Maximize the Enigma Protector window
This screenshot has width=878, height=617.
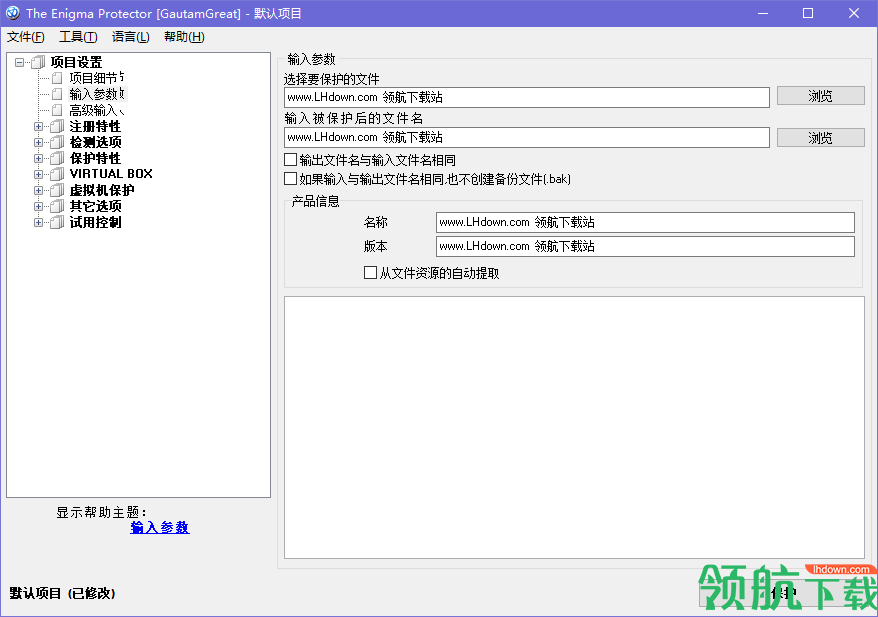(807, 13)
